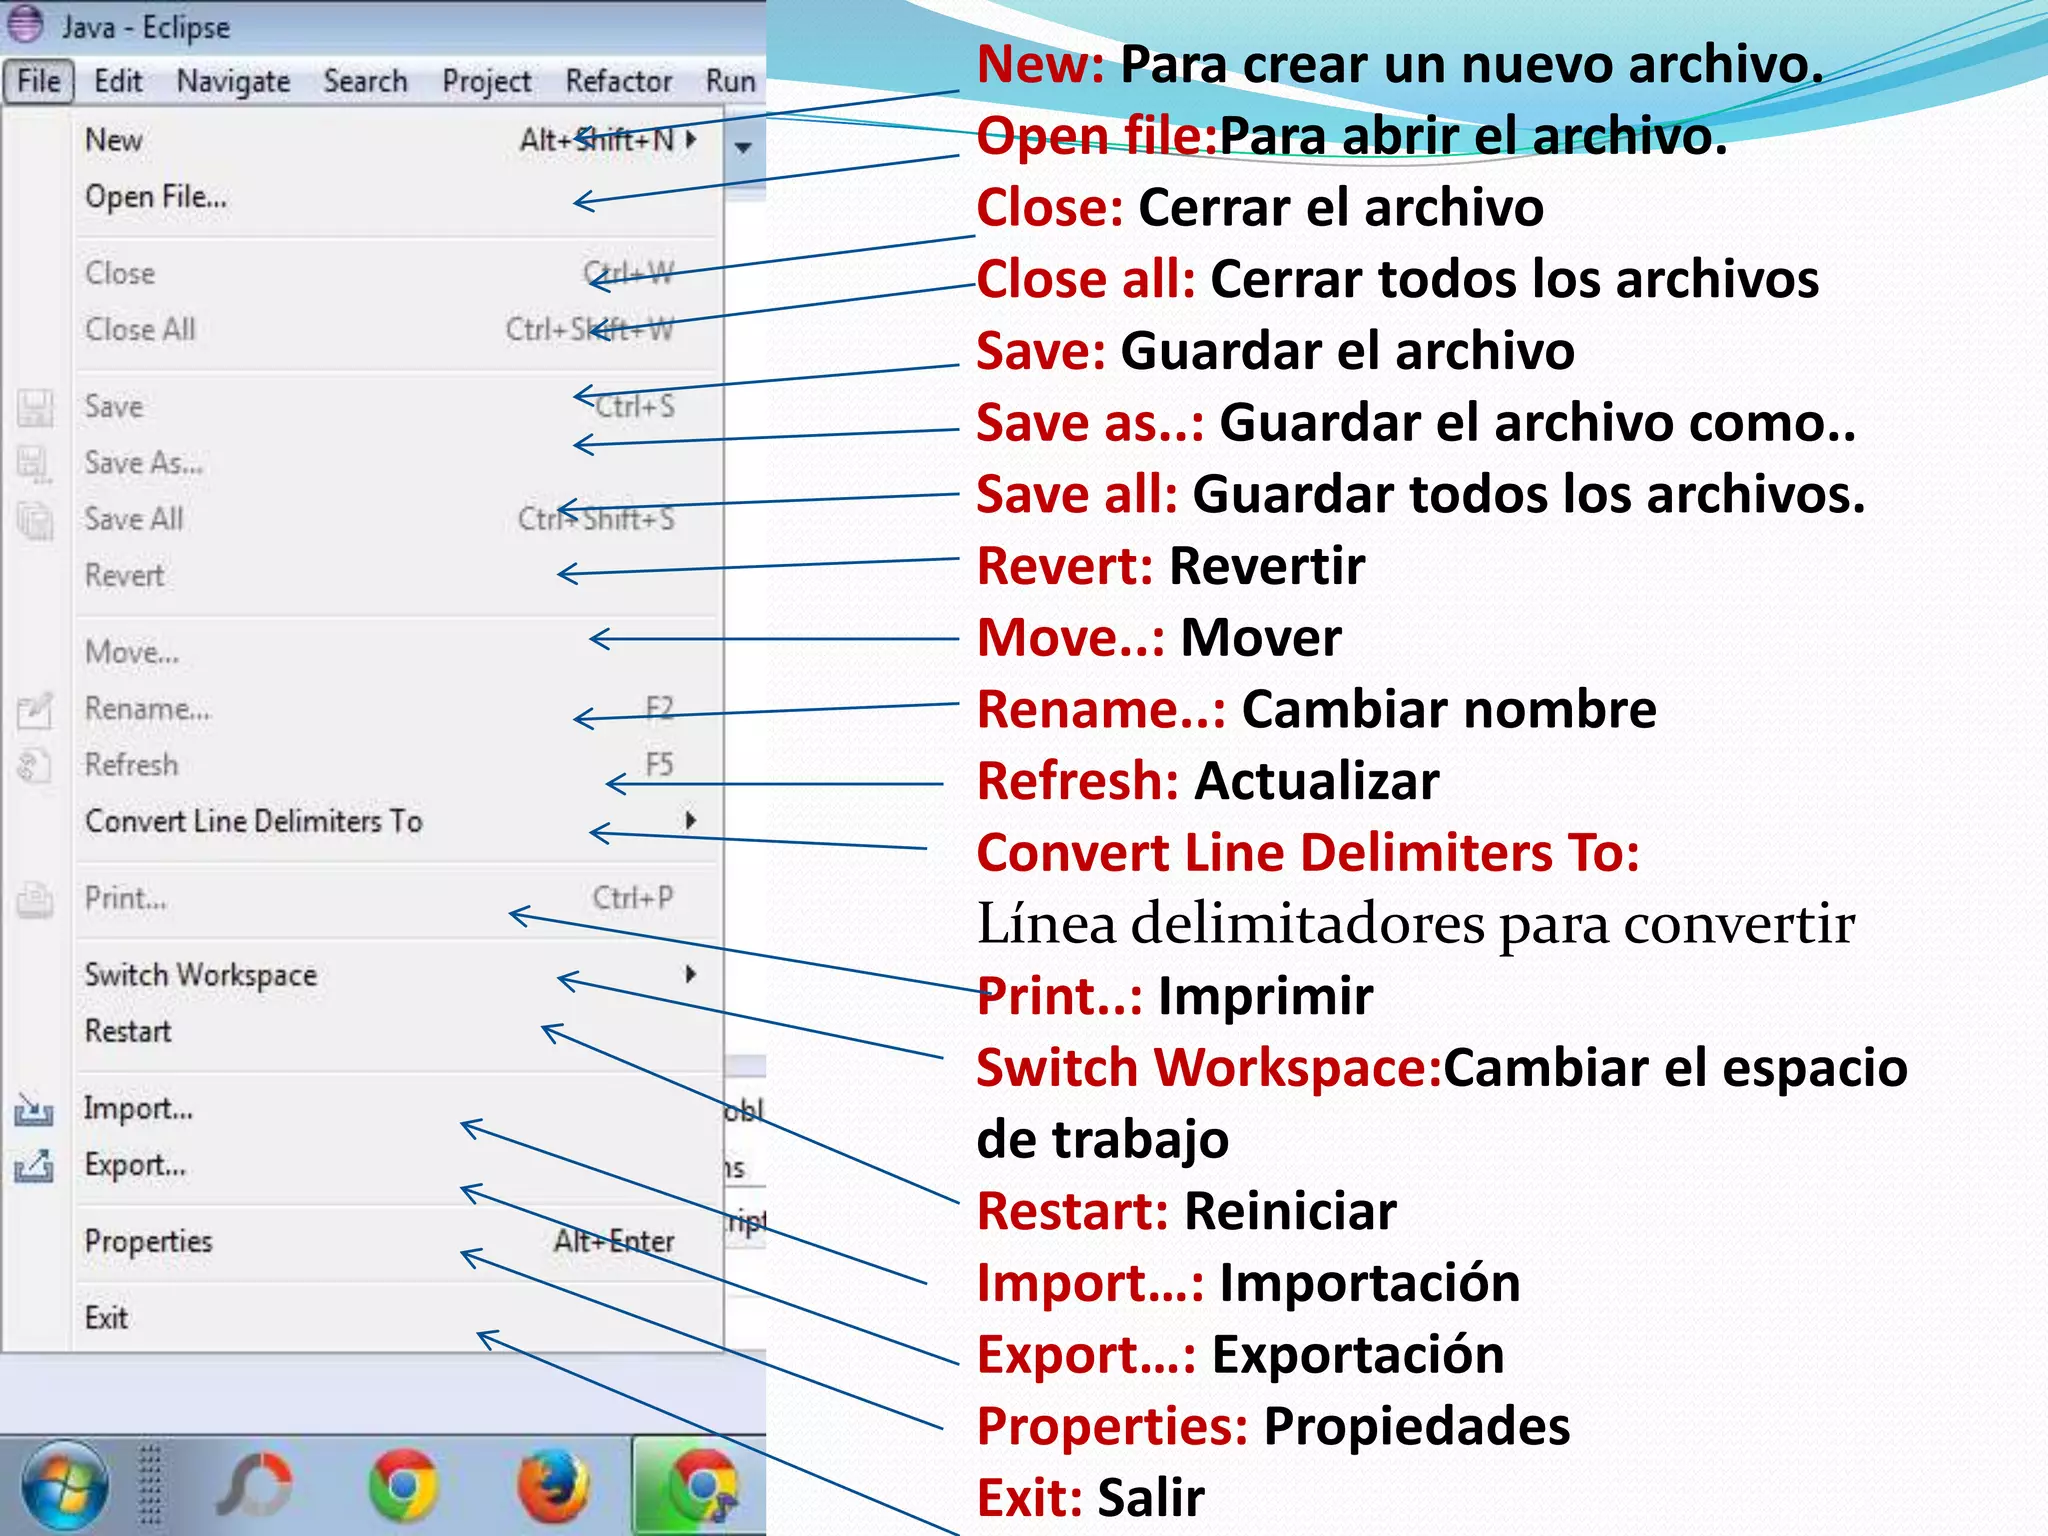Image resolution: width=2048 pixels, height=1536 pixels.
Task: Select Close menu entry
Action: 398,273
